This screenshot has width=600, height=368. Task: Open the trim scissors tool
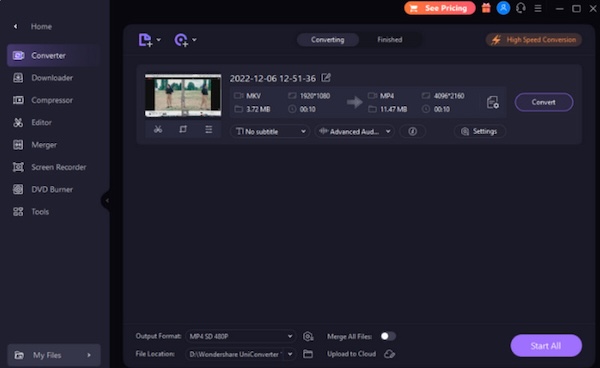158,129
